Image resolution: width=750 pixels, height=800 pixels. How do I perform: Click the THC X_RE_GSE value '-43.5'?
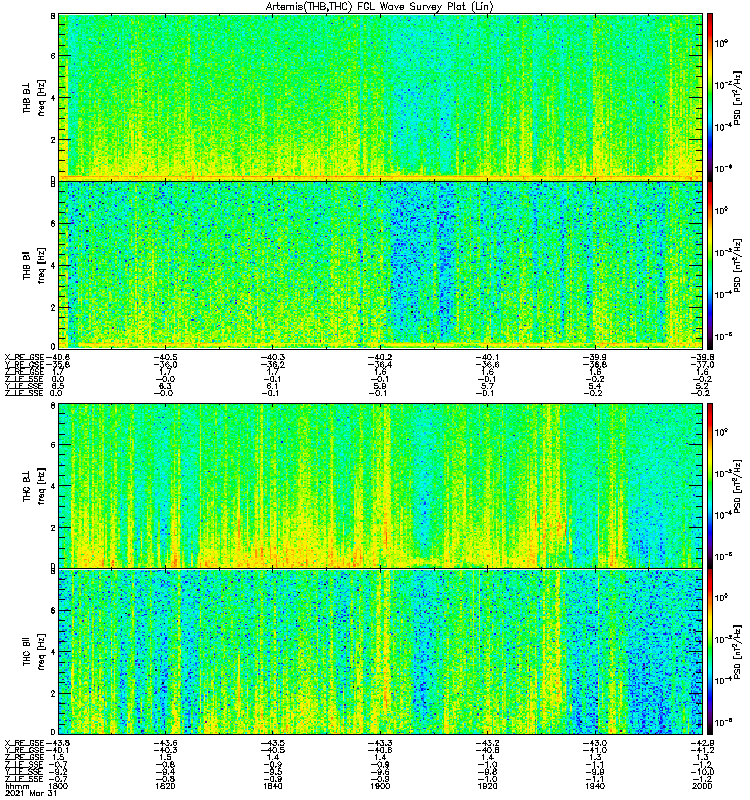[272, 743]
